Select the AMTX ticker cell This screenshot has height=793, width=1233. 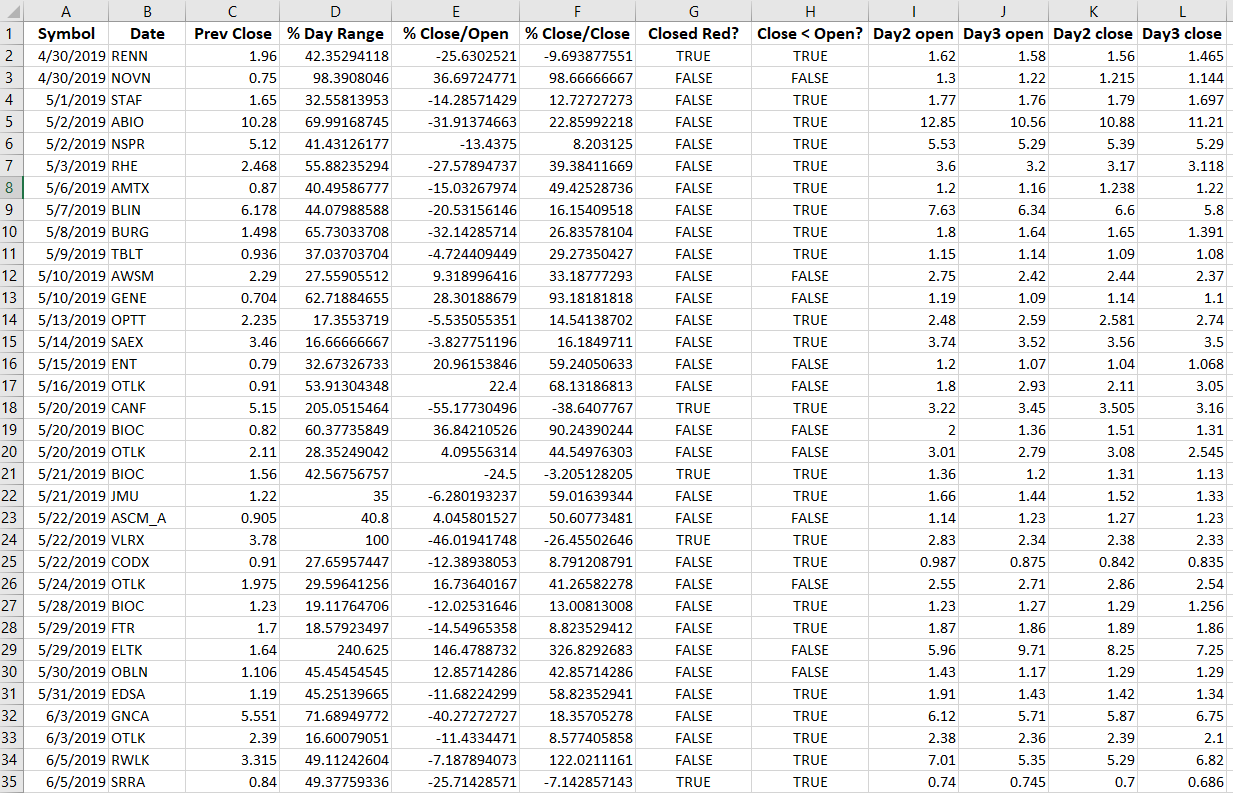coord(146,188)
